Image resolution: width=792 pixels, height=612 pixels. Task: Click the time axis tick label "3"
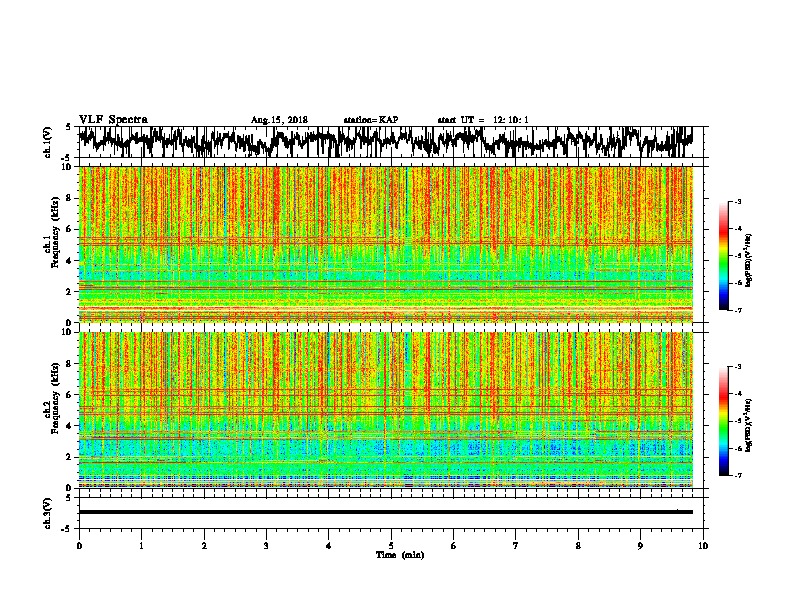click(266, 546)
